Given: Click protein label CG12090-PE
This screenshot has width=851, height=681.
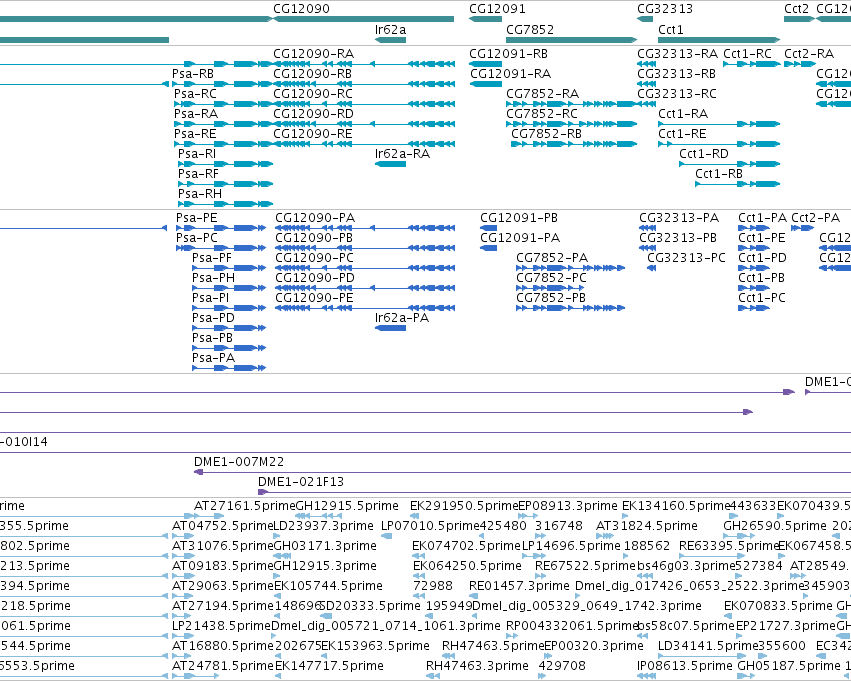Looking at the screenshot, I should (x=314, y=297).
